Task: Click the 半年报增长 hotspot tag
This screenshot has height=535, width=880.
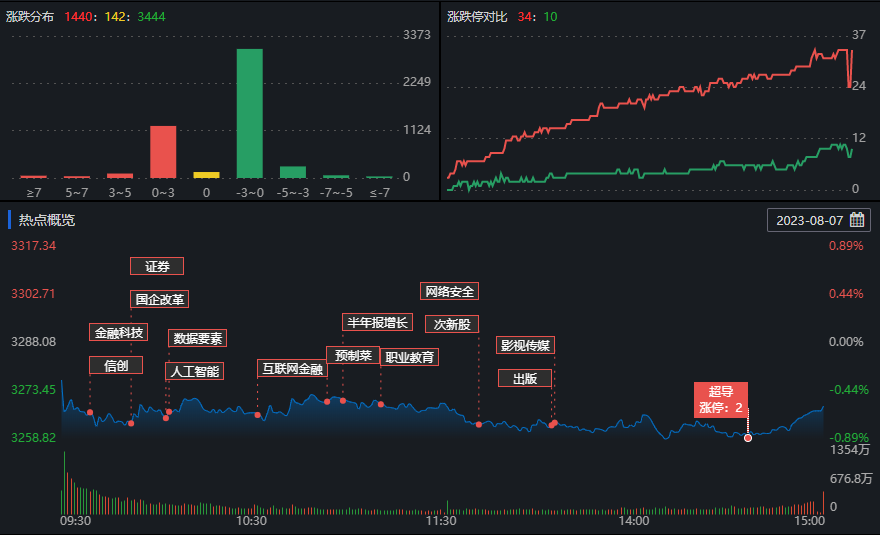Action: [377, 322]
